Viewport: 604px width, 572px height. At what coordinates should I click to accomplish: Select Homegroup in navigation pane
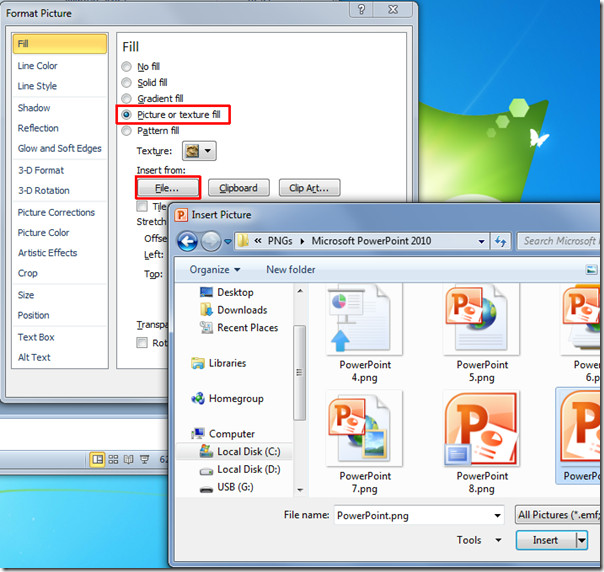tap(228, 398)
